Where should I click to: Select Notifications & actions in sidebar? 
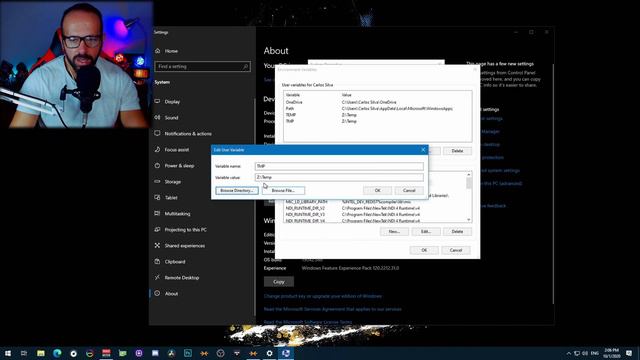188,133
